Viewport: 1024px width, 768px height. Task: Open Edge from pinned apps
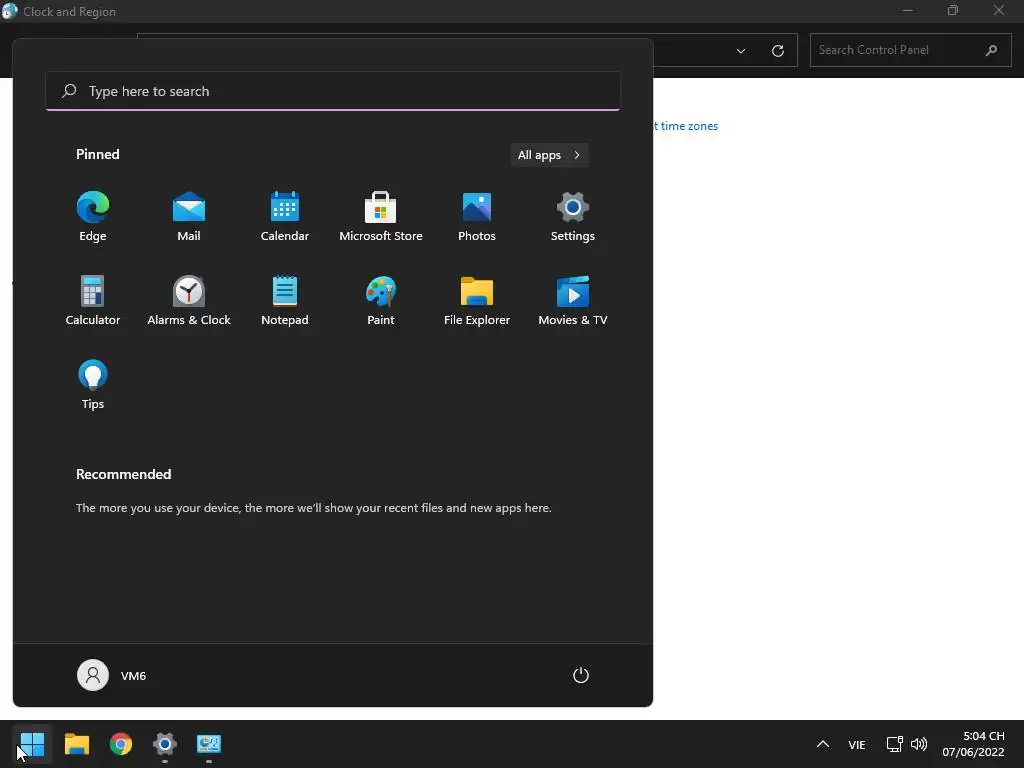coord(93,217)
